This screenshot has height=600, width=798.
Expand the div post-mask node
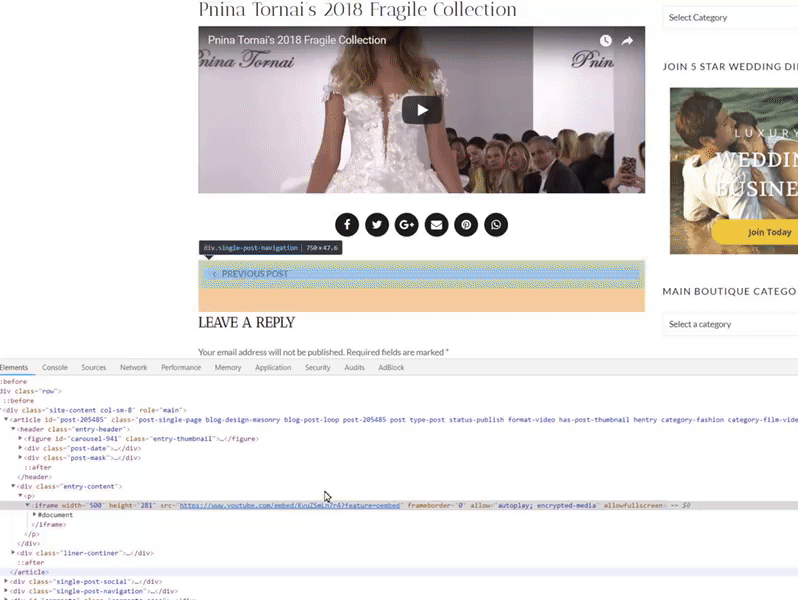coord(20,458)
